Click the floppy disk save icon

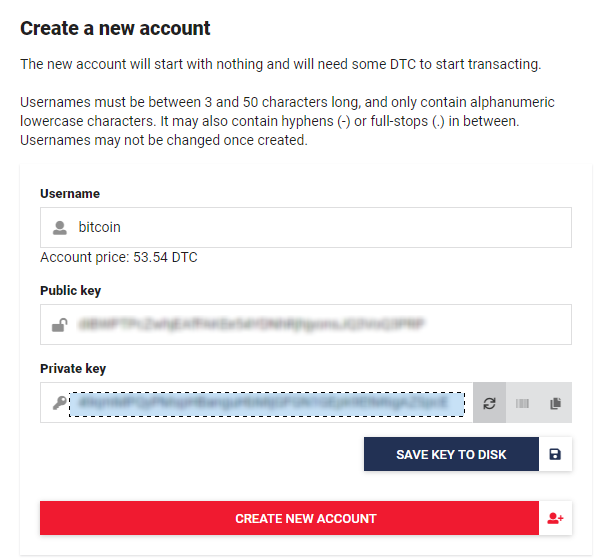point(555,454)
